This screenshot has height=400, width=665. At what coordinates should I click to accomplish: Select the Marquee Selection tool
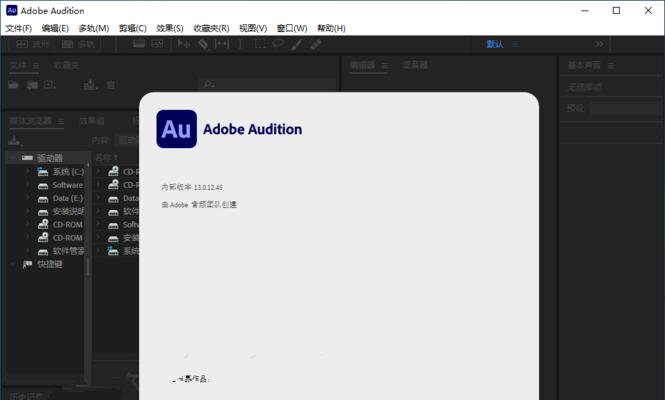pyautogui.click(x=260, y=44)
